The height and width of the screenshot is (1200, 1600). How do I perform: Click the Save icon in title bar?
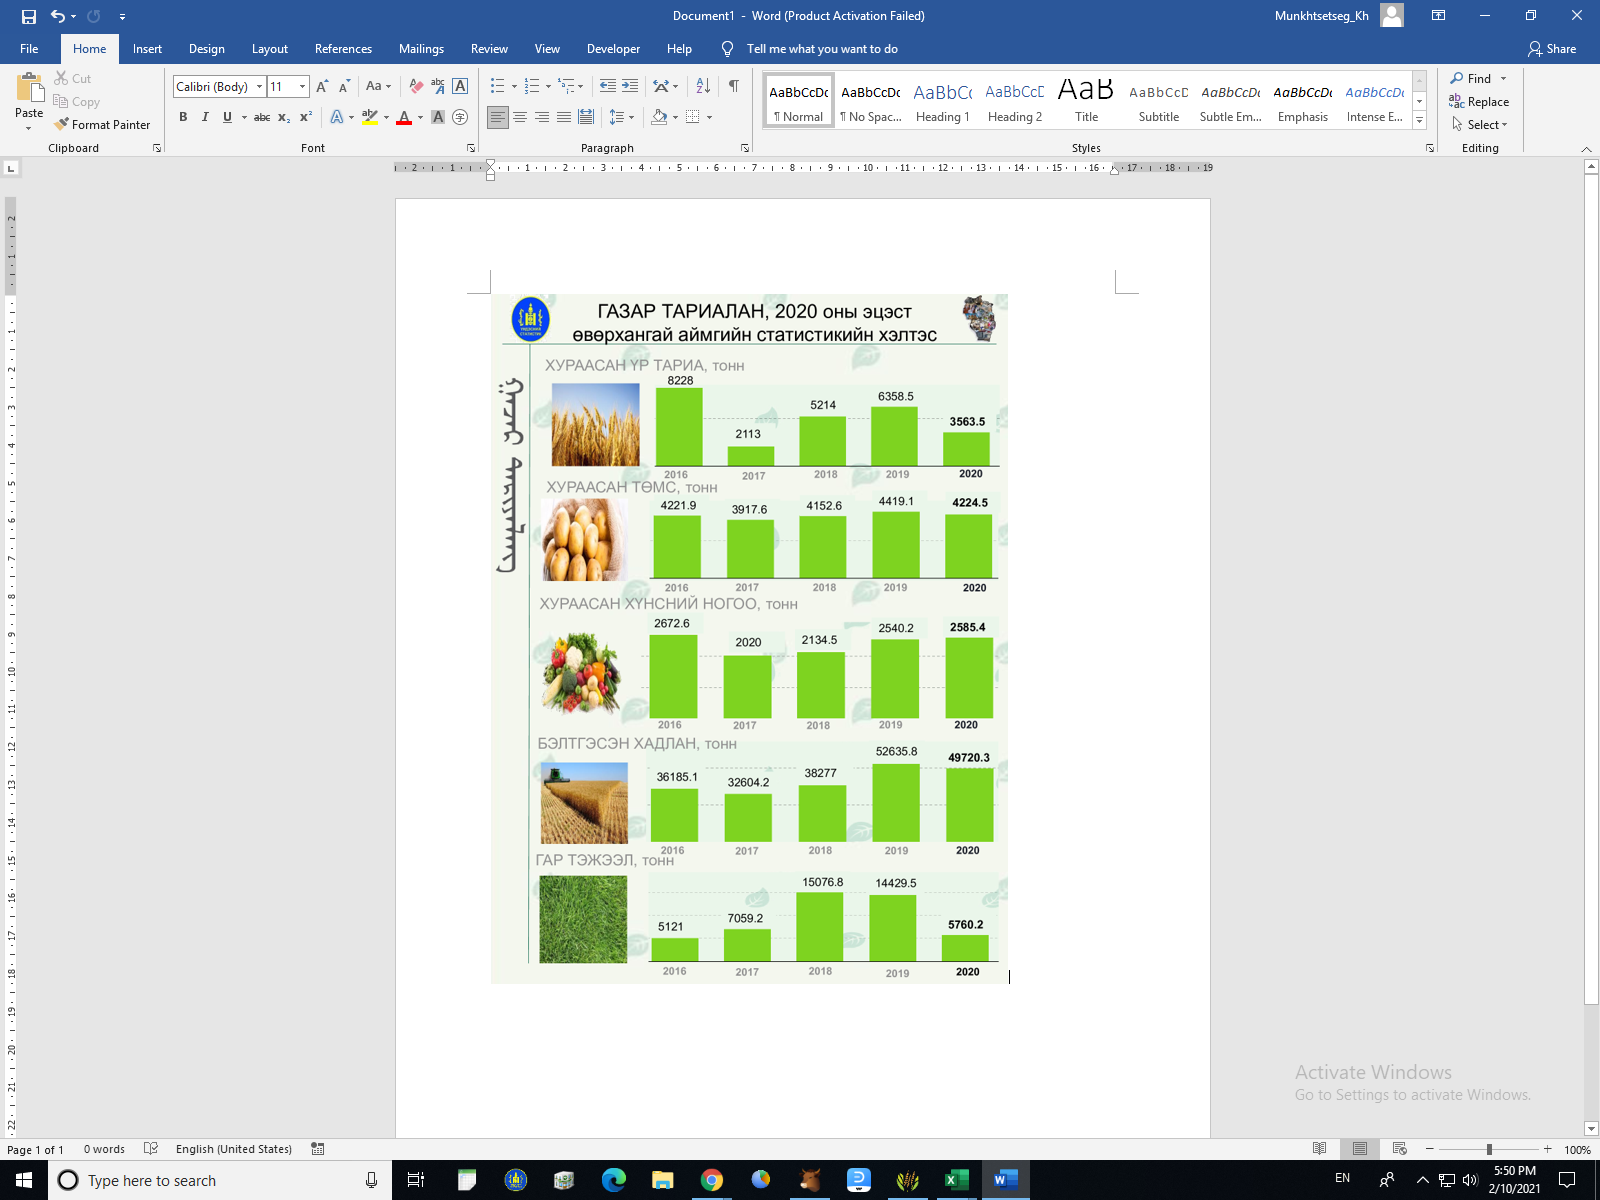point(29,16)
